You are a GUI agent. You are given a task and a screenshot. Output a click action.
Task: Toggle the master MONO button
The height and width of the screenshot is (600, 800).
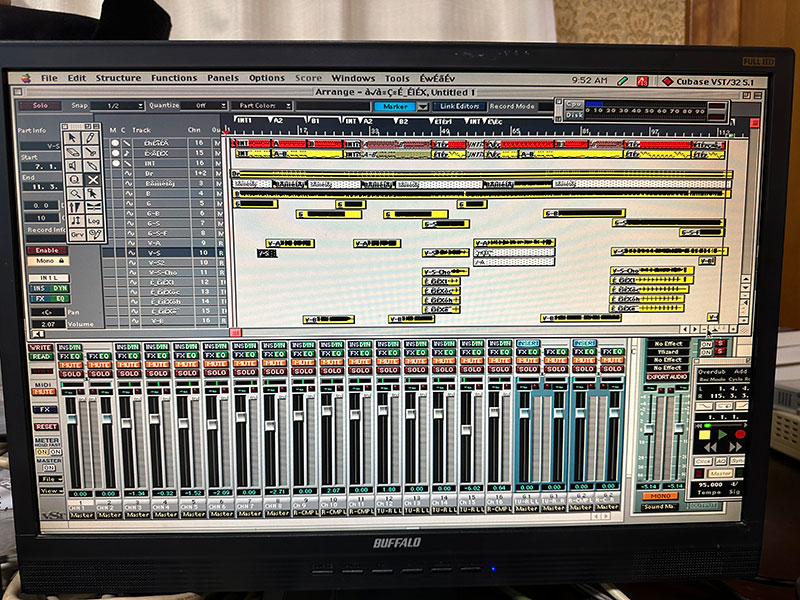[x=660, y=496]
